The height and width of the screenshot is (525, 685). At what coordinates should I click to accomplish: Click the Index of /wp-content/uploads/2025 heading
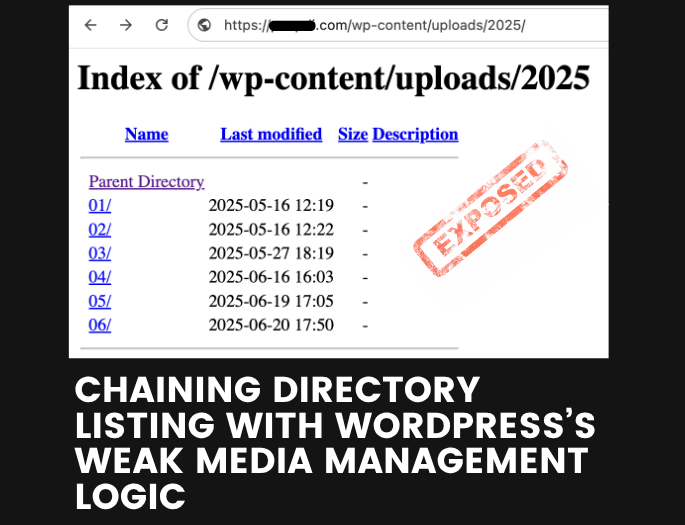pyautogui.click(x=333, y=79)
